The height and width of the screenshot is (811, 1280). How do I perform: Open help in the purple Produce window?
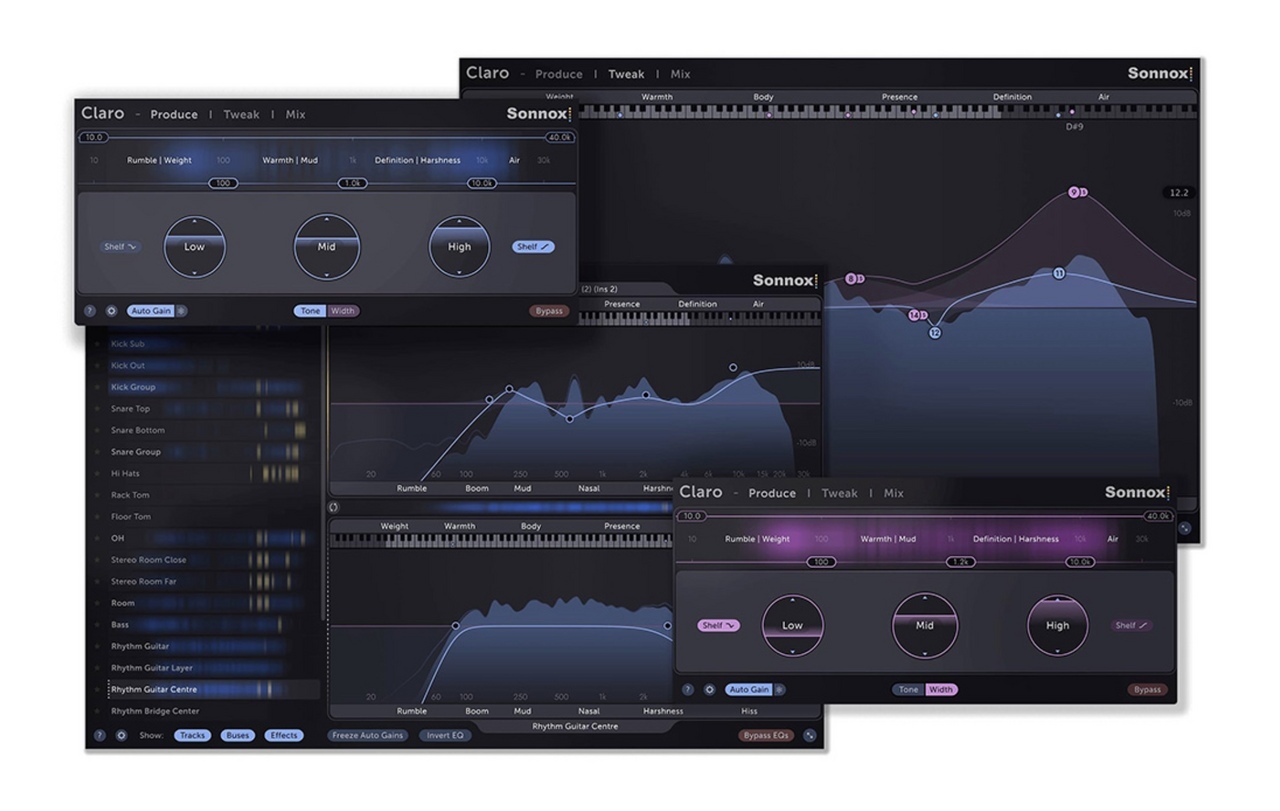pos(688,690)
